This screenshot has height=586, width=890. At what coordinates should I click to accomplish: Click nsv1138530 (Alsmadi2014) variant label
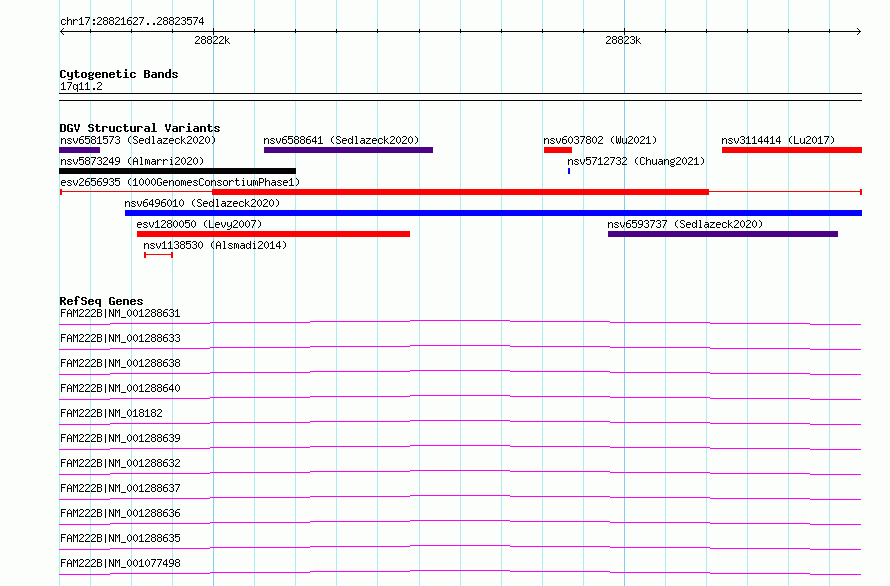215,245
